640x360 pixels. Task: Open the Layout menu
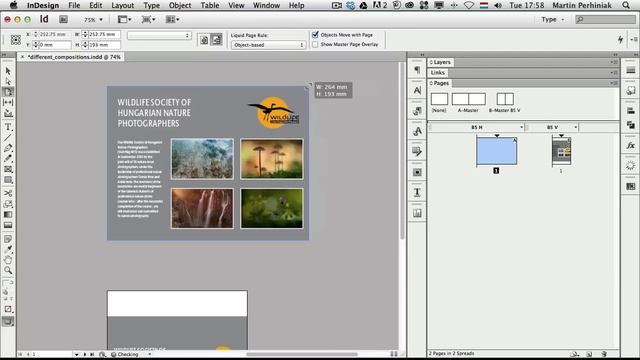[x=122, y=5]
